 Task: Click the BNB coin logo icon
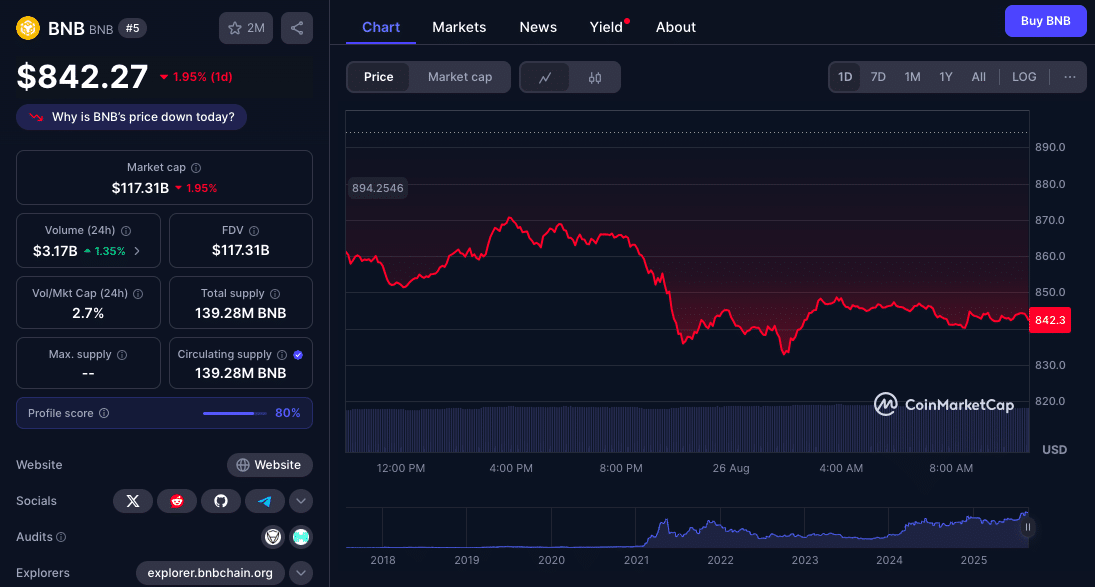pyautogui.click(x=28, y=28)
